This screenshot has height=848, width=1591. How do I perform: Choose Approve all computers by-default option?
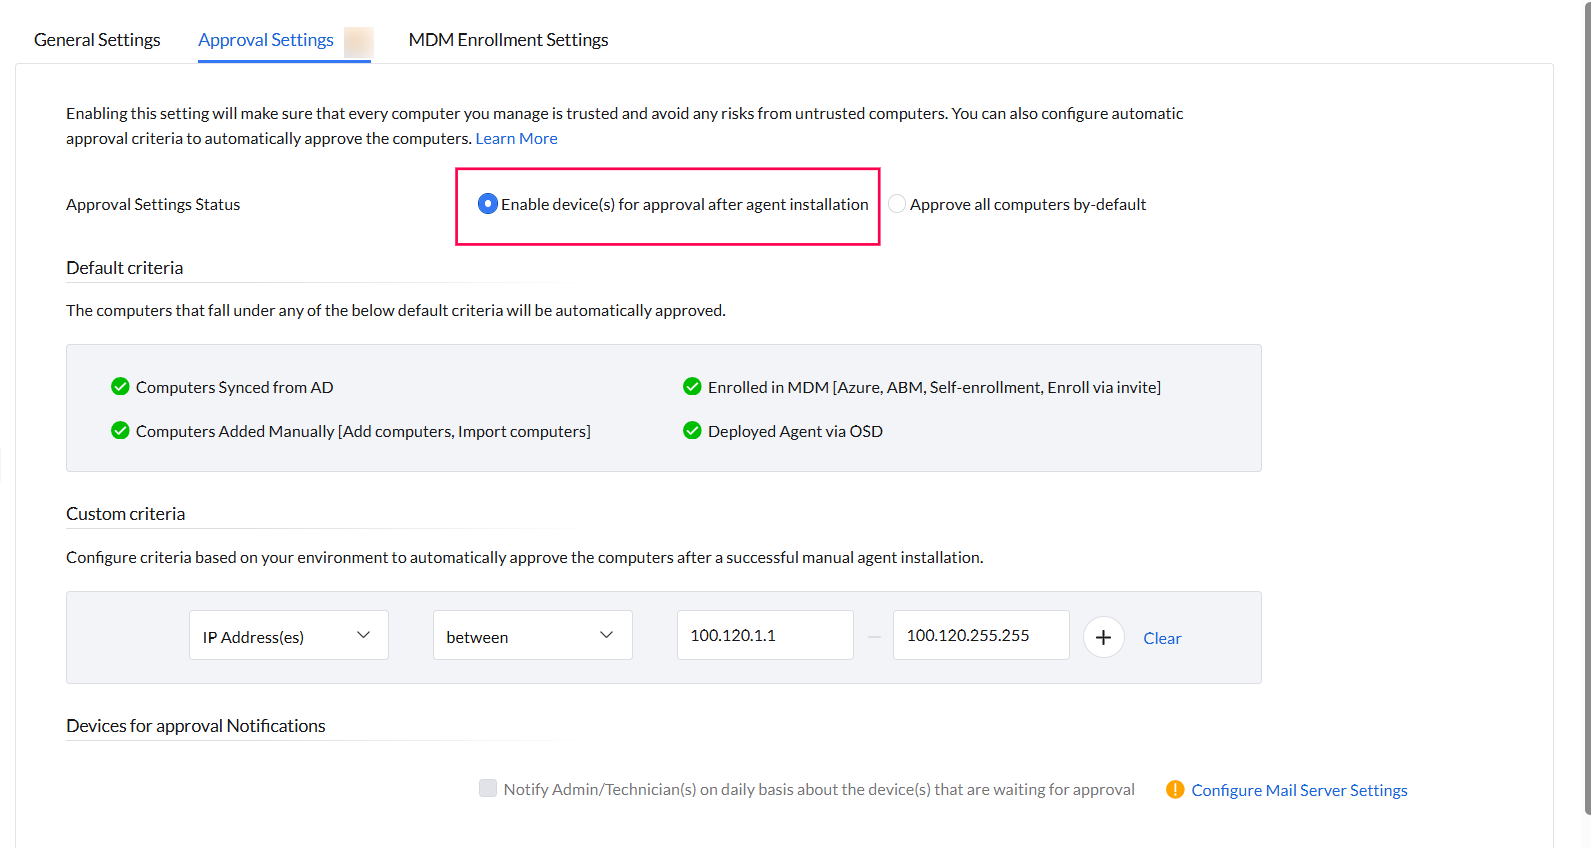point(897,204)
